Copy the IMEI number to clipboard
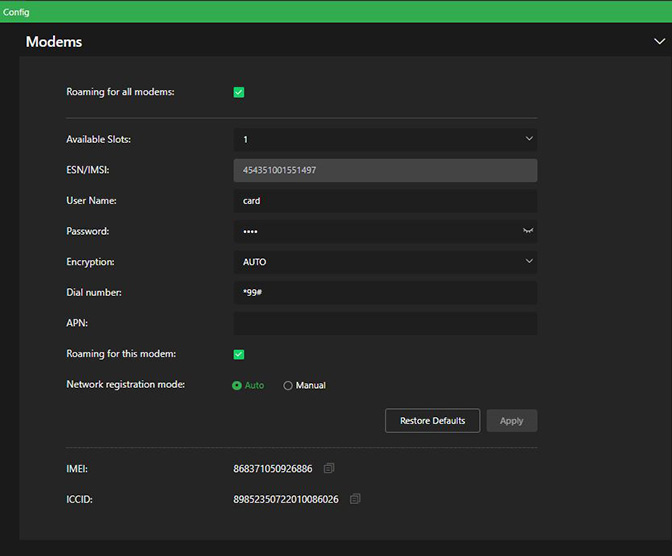The image size is (672, 556). (329, 468)
